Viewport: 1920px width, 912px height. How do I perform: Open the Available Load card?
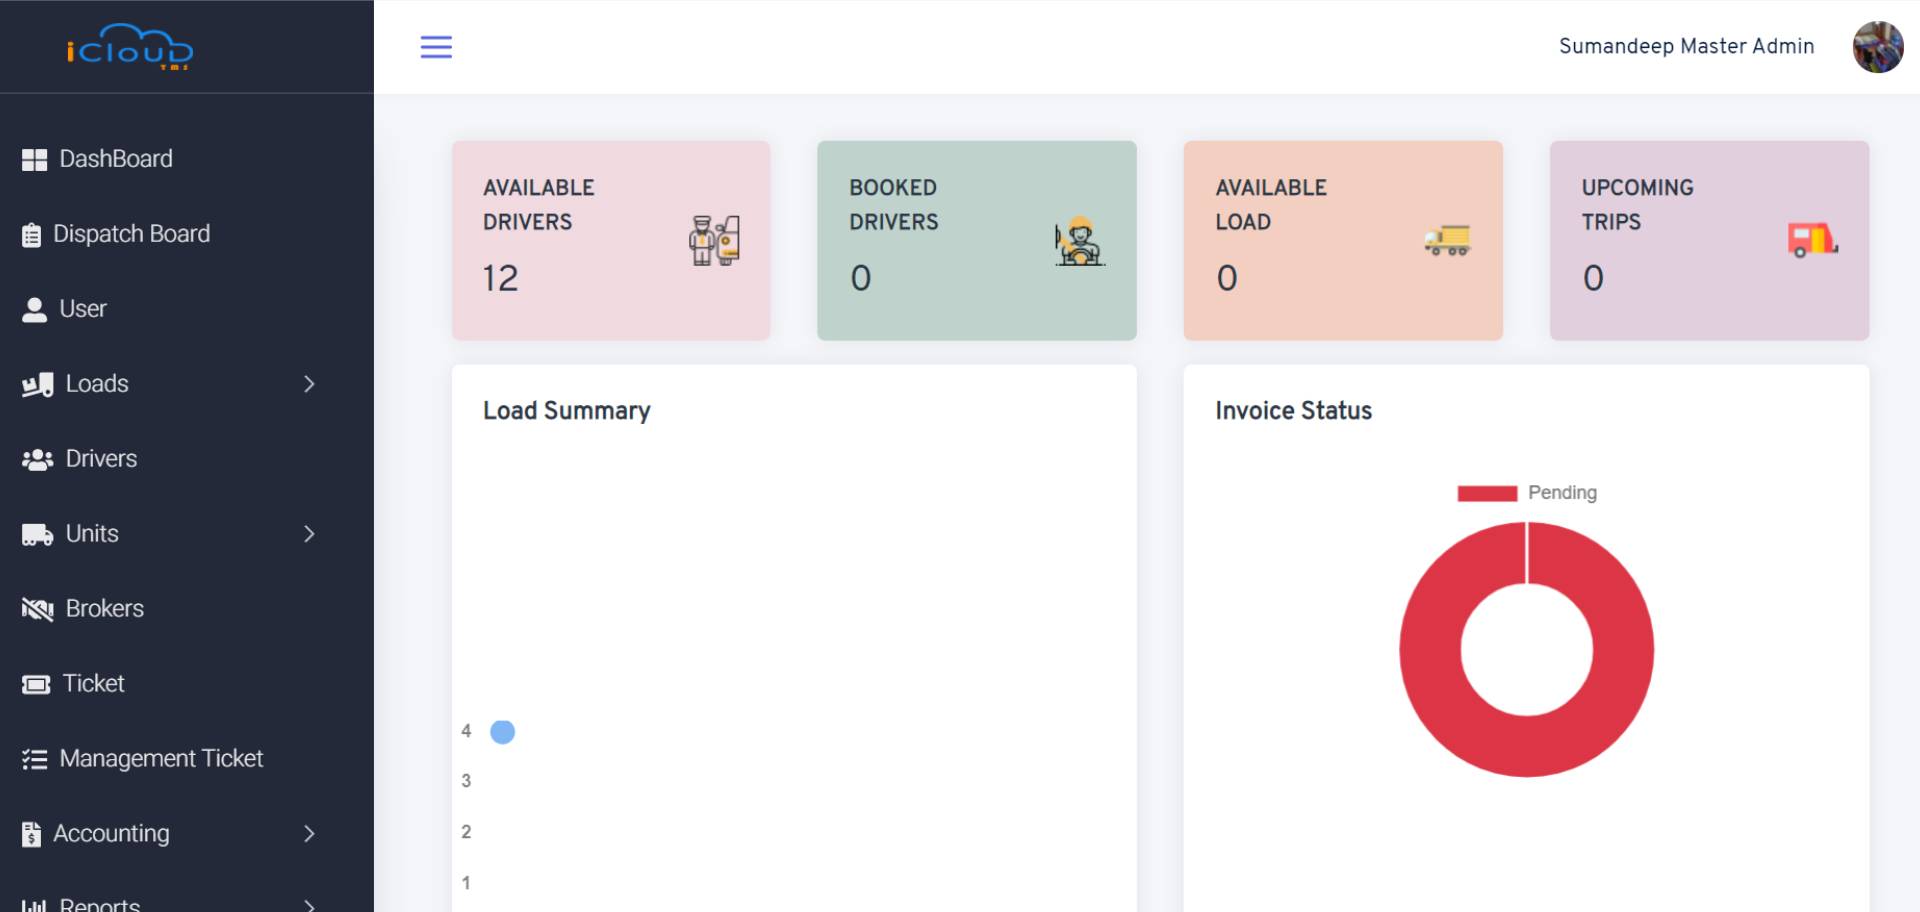click(1343, 240)
